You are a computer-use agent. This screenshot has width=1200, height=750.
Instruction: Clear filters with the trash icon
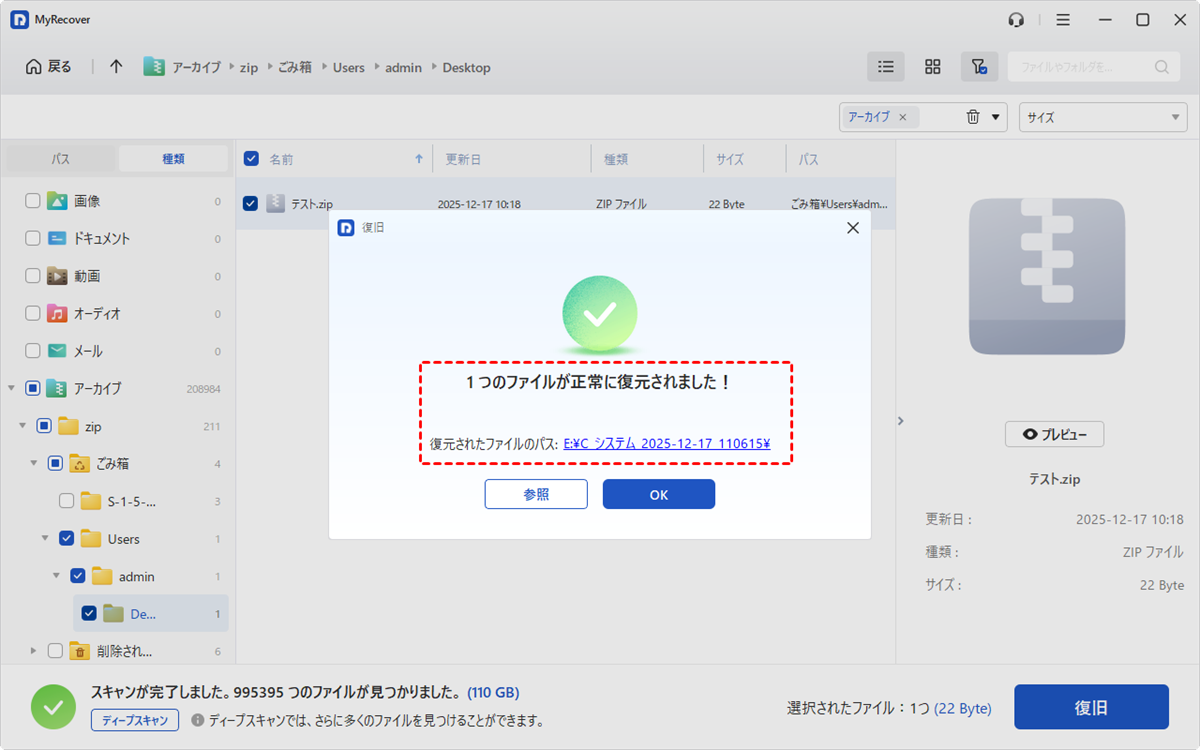pyautogui.click(x=973, y=117)
